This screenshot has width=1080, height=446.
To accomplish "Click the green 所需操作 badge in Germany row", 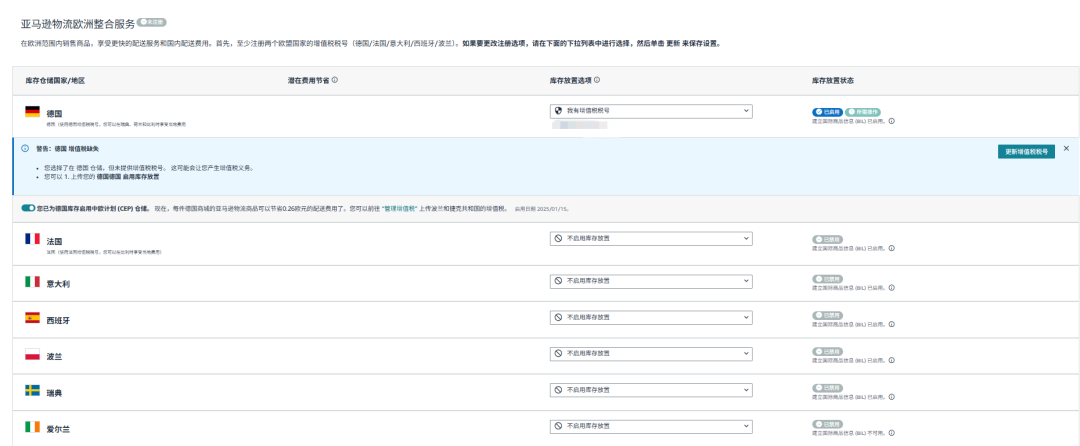I will [862, 112].
